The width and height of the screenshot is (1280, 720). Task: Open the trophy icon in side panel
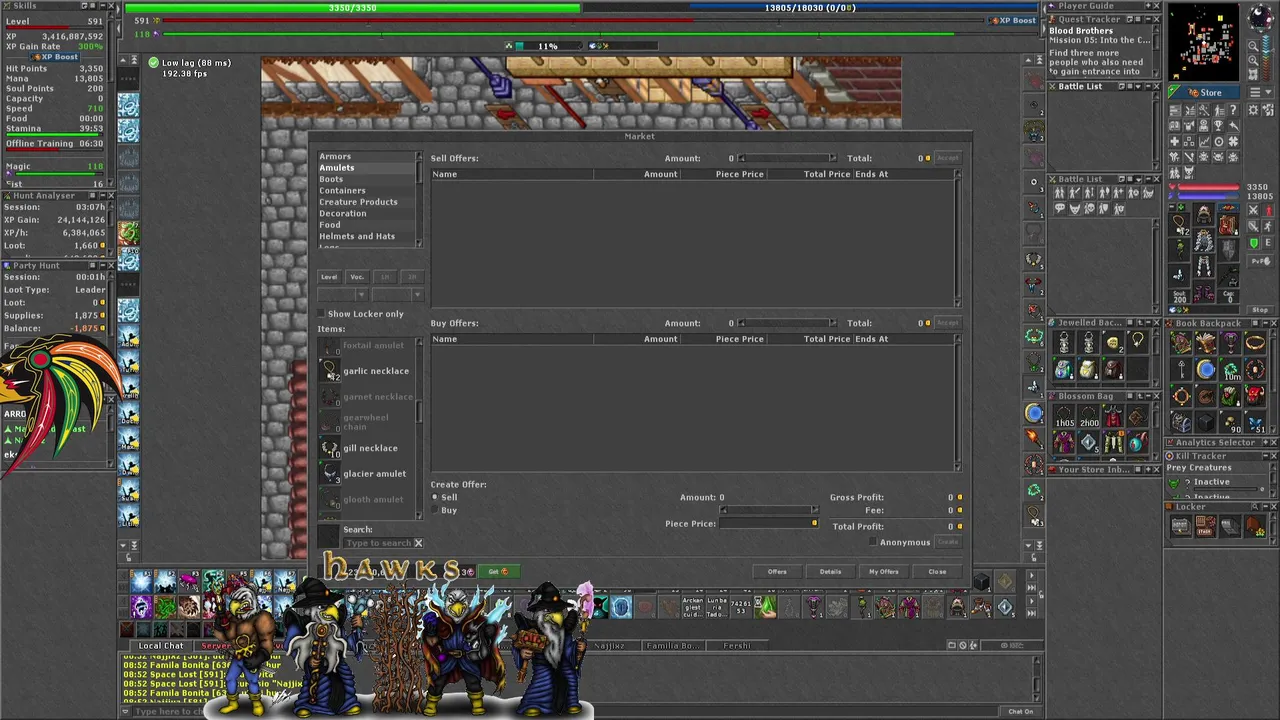[x=1218, y=126]
